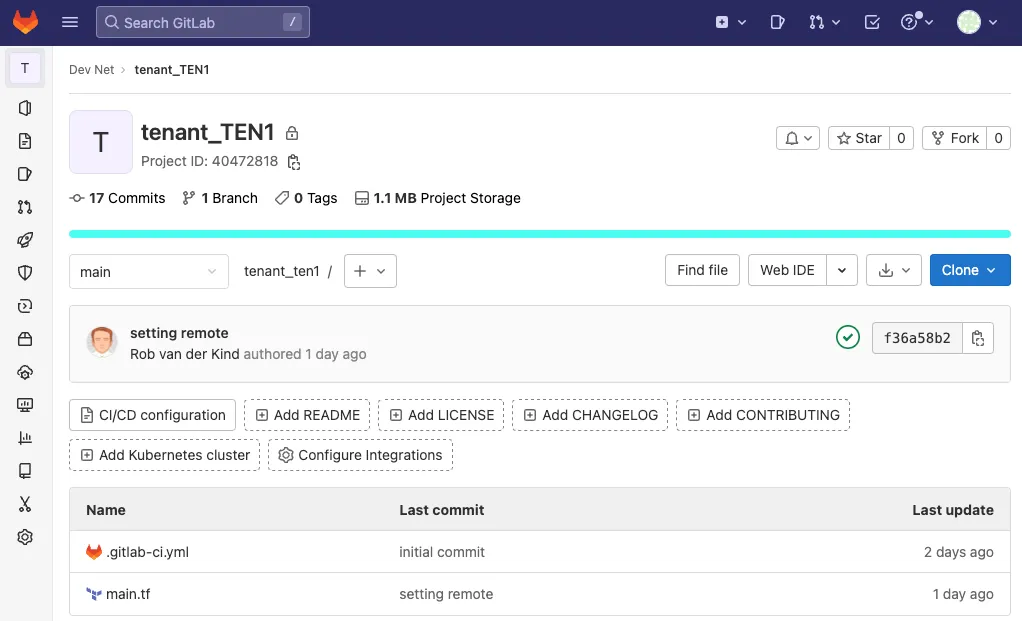View the passed pipeline status icon
Image resolution: width=1022 pixels, height=621 pixels.
[x=847, y=338]
